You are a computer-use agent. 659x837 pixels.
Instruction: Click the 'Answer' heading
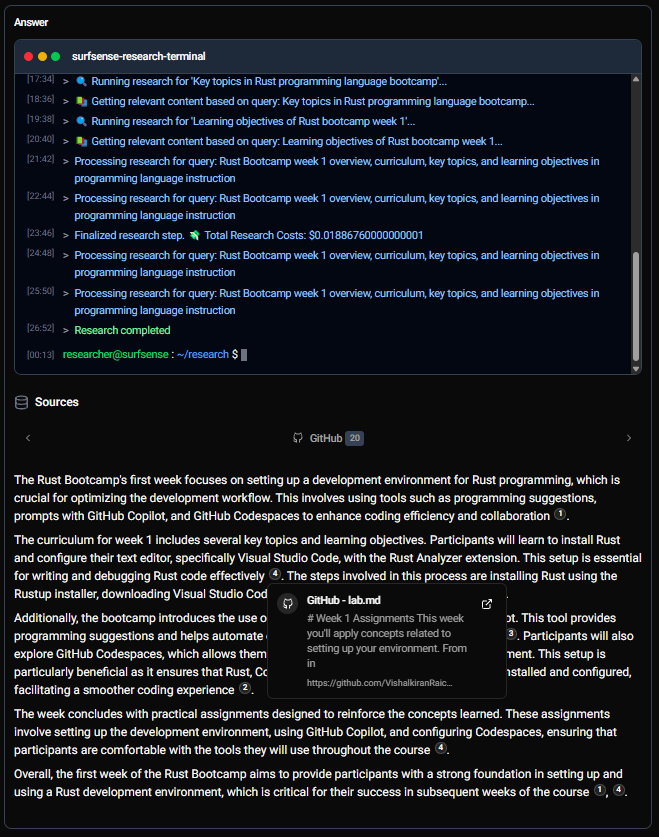31,22
